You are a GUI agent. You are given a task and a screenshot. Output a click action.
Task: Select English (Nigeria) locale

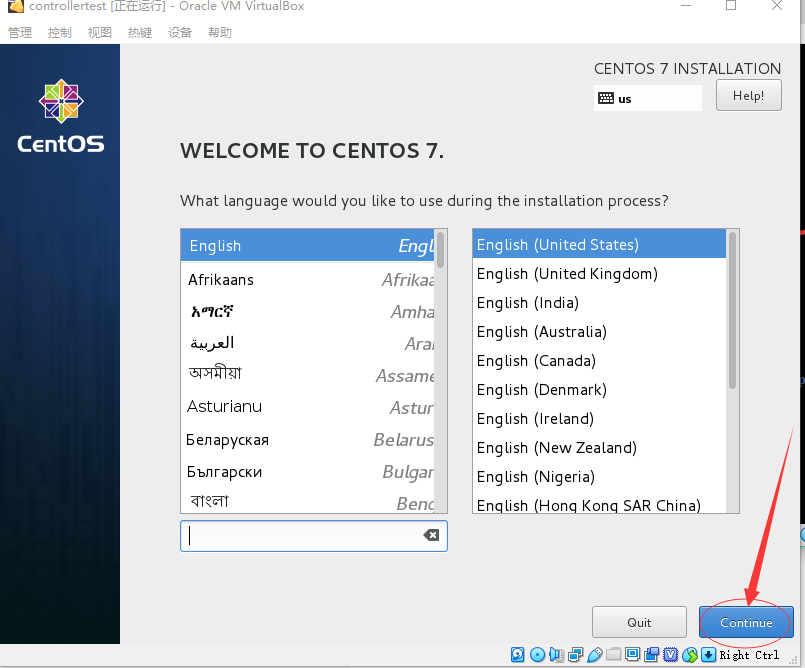[x=599, y=476]
